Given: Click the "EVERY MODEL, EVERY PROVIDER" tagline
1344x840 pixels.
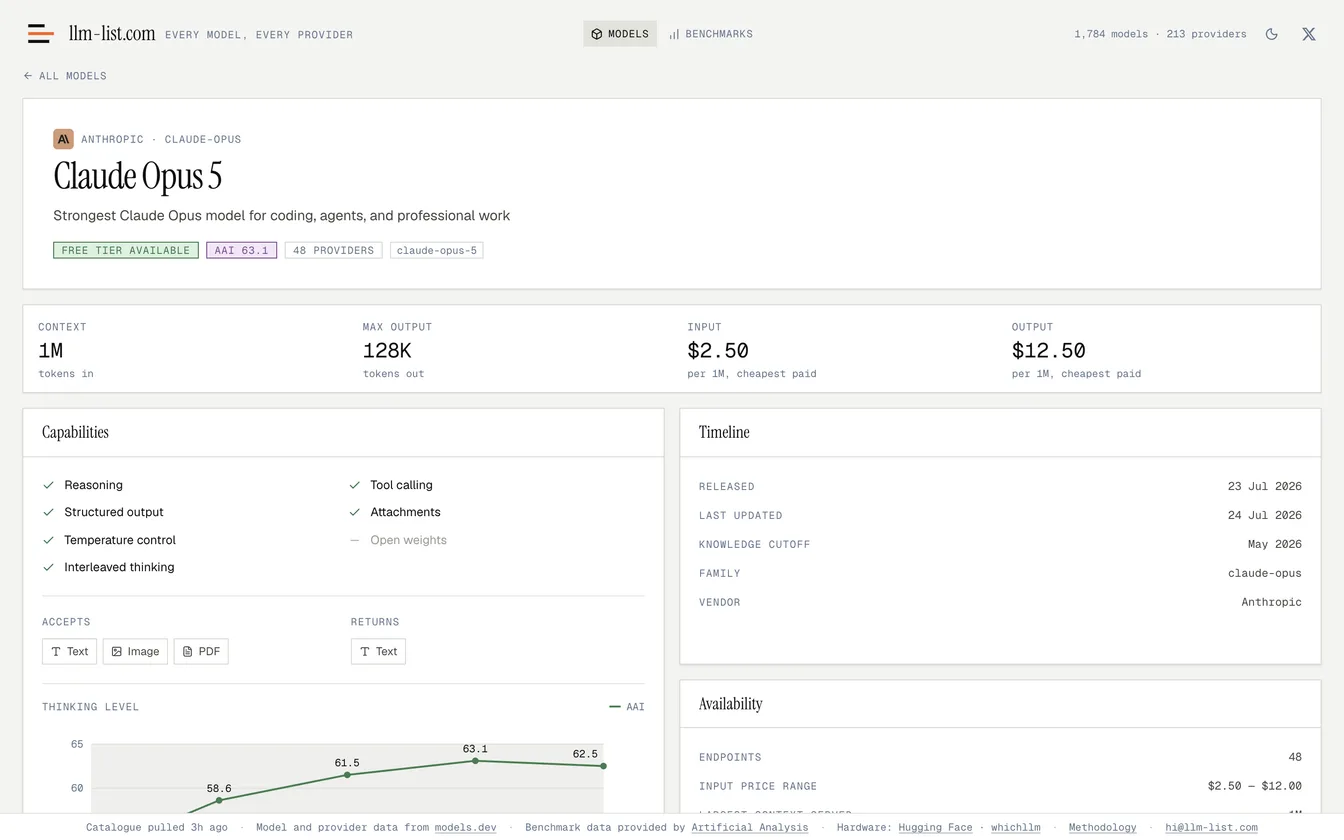Looking at the screenshot, I should pyautogui.click(x=259, y=35).
